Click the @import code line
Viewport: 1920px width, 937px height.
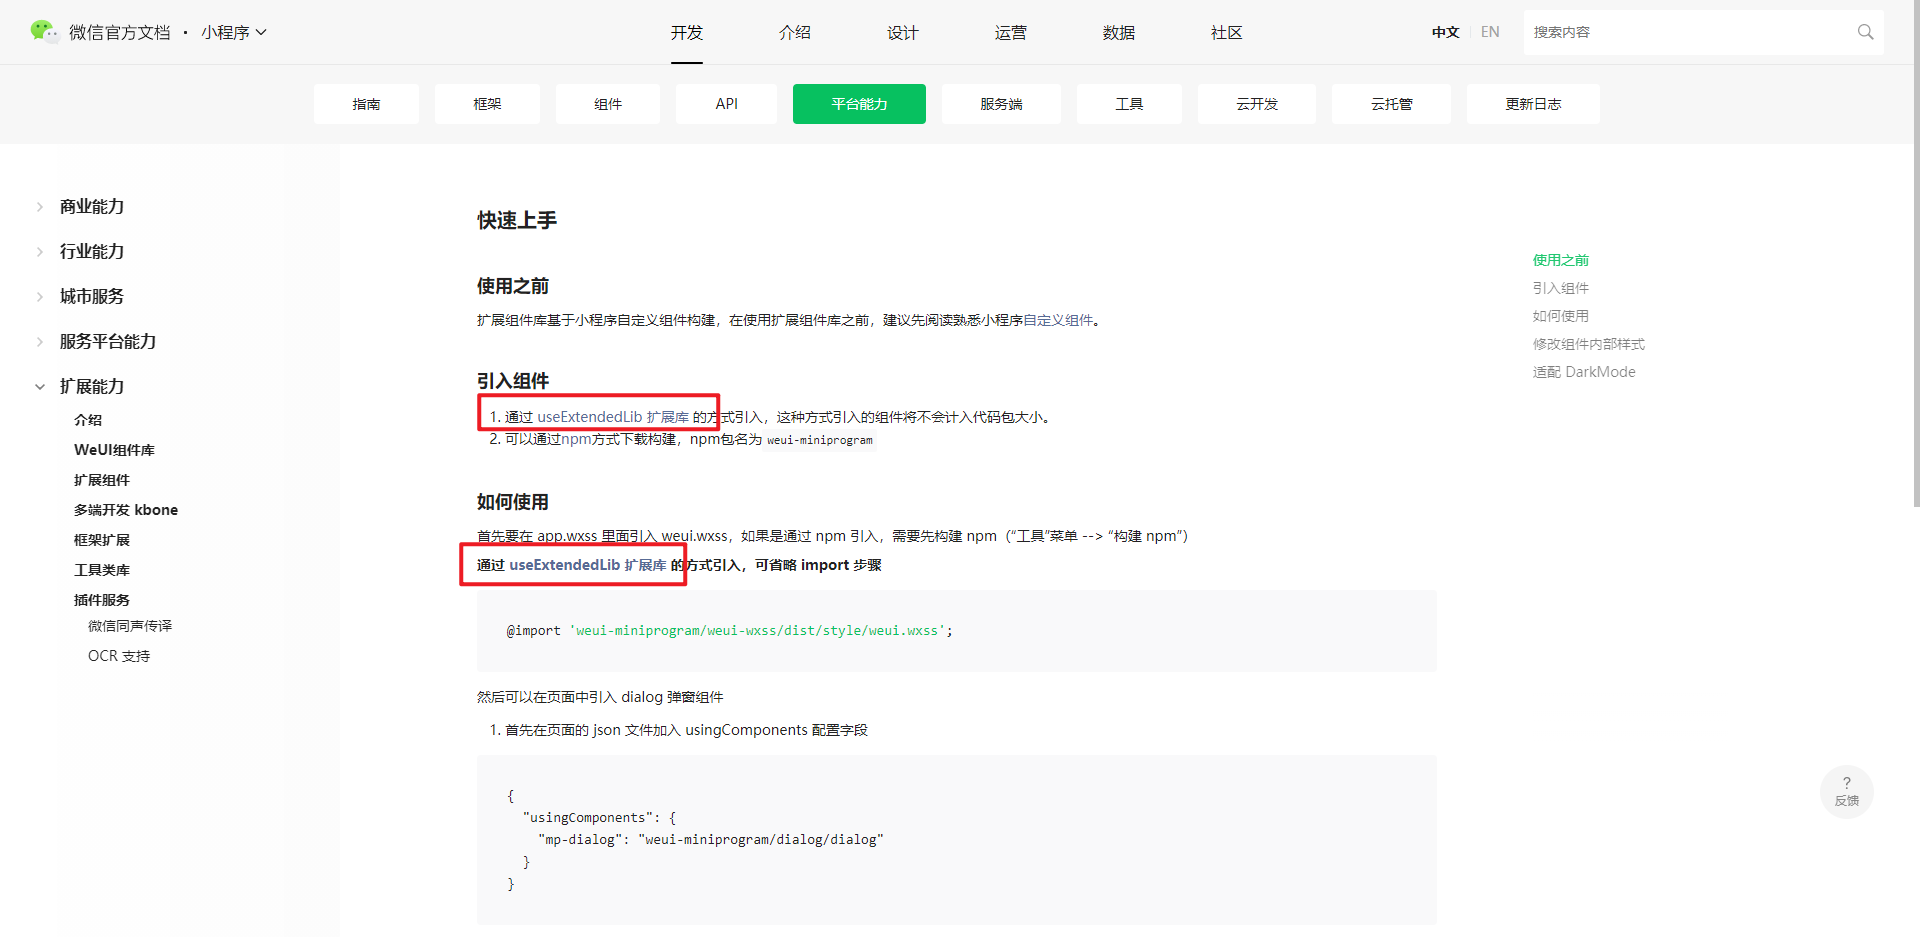(x=729, y=631)
